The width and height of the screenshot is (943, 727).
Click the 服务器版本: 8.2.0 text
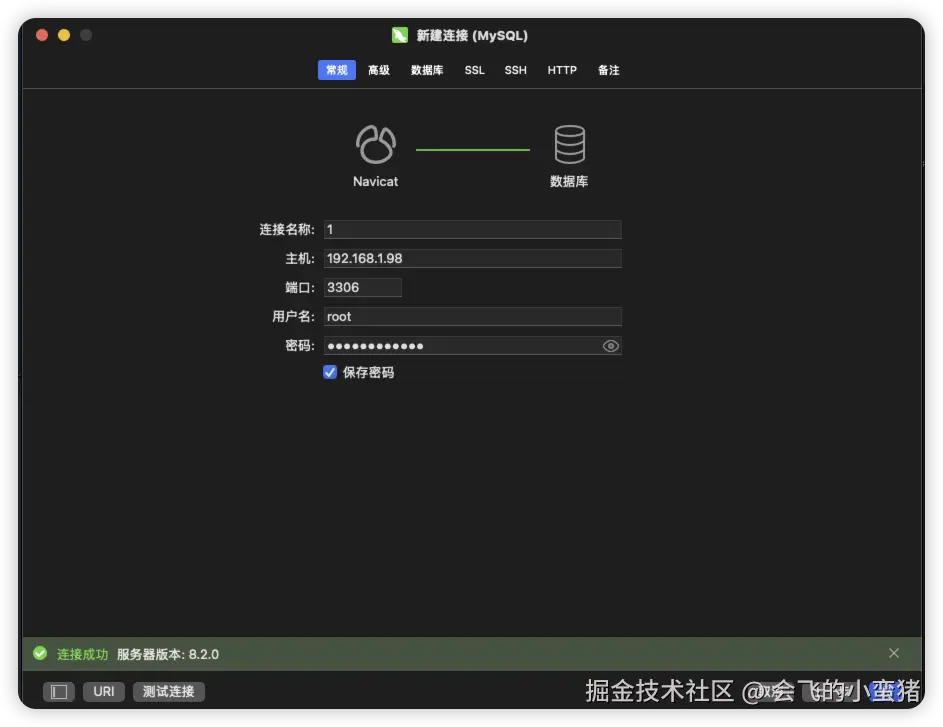(x=168, y=654)
